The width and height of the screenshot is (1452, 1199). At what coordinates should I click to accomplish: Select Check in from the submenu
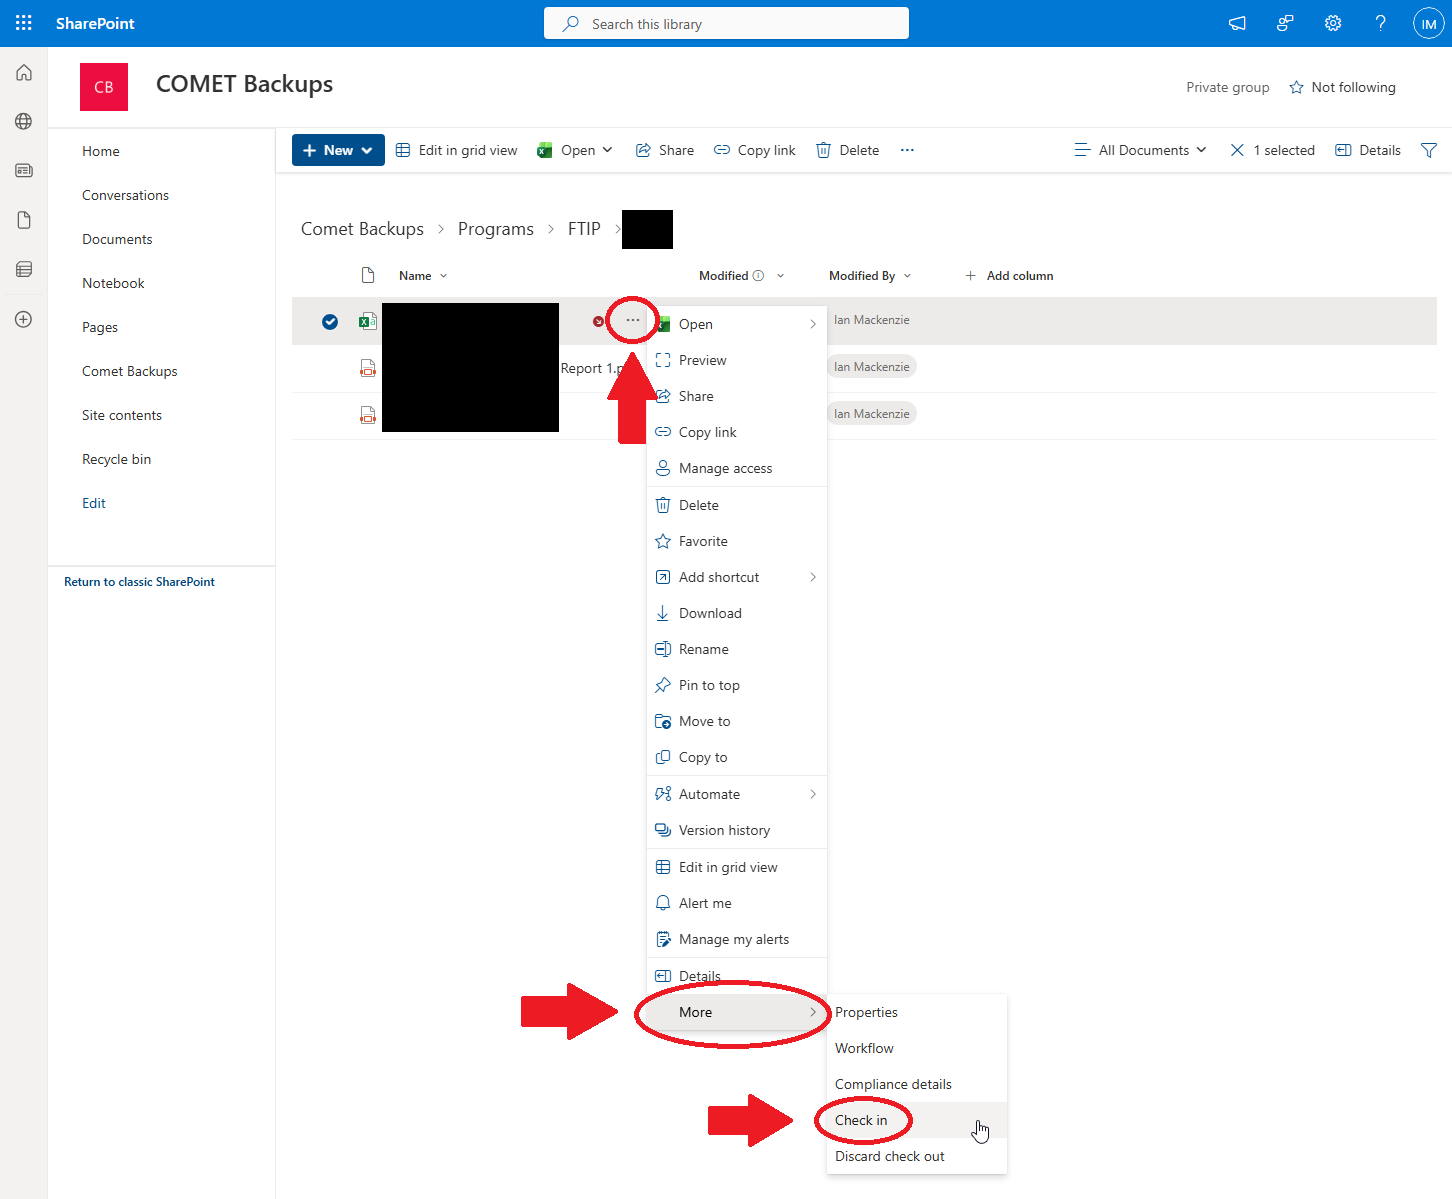point(861,1120)
